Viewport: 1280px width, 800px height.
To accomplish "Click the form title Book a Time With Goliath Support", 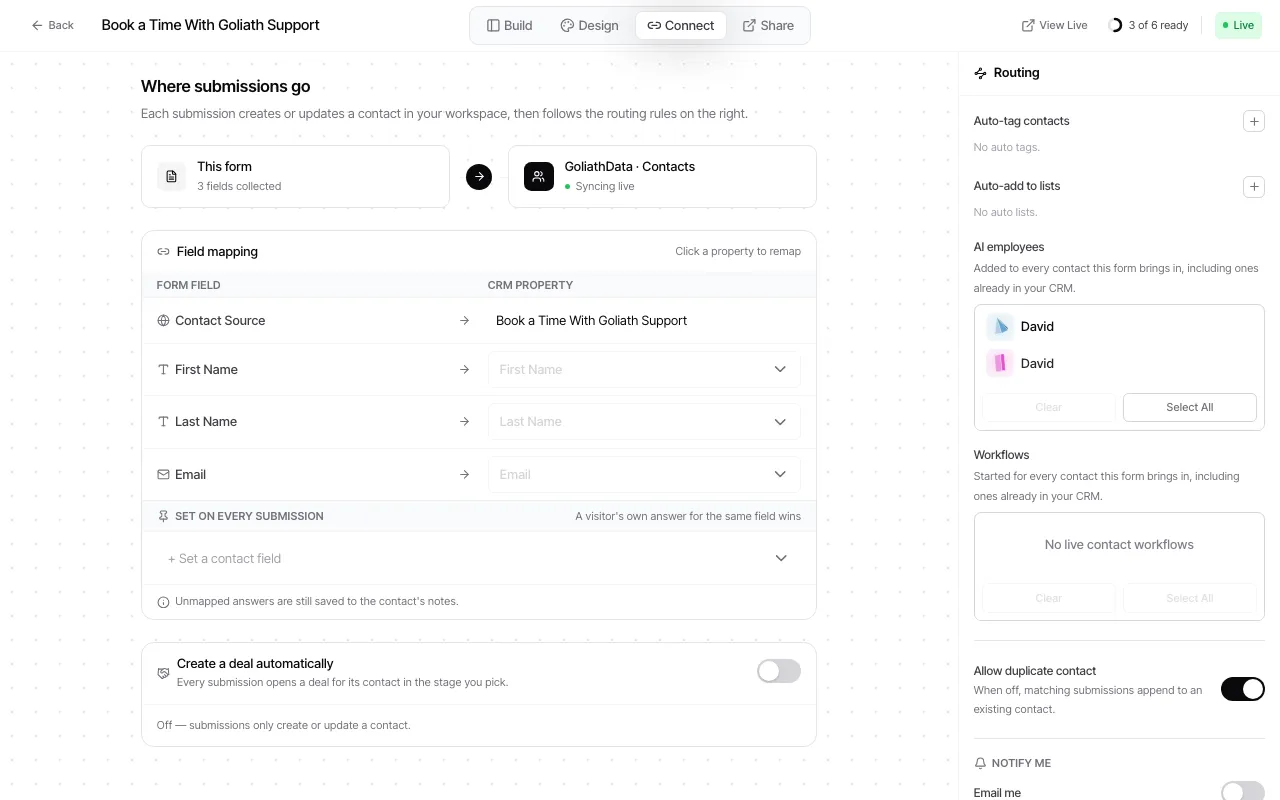I will click(211, 25).
